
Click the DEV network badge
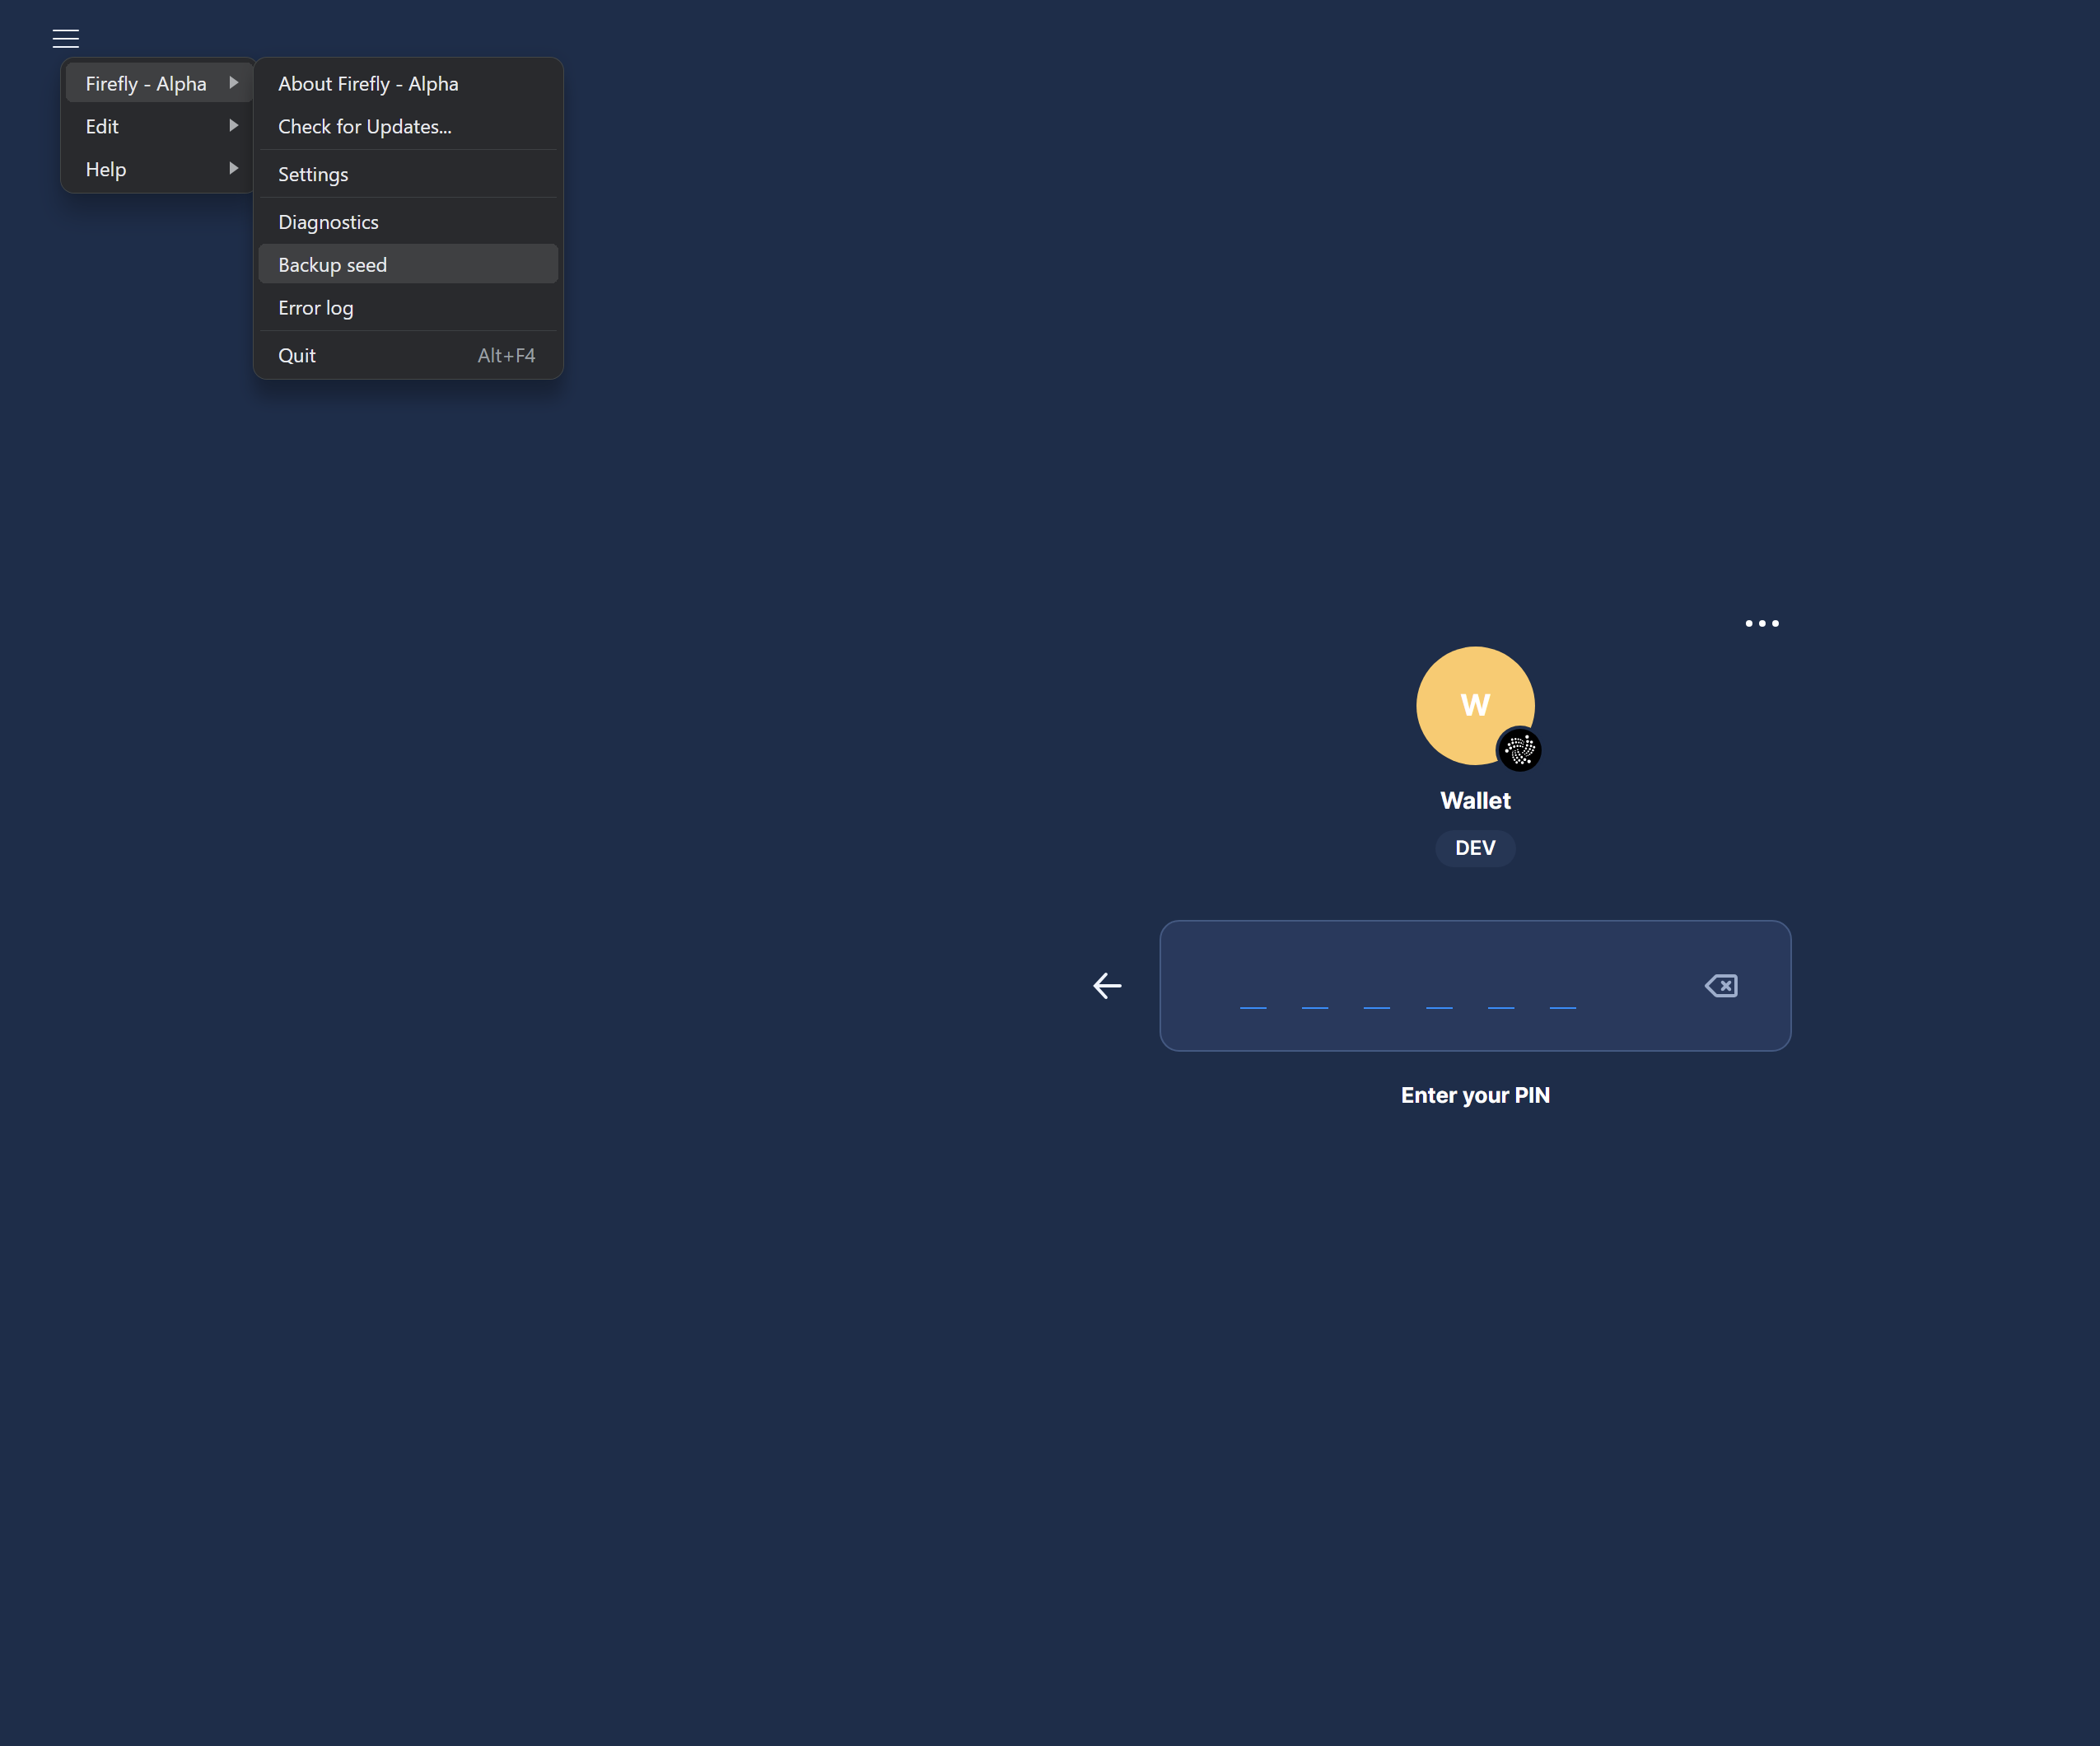pyautogui.click(x=1475, y=847)
